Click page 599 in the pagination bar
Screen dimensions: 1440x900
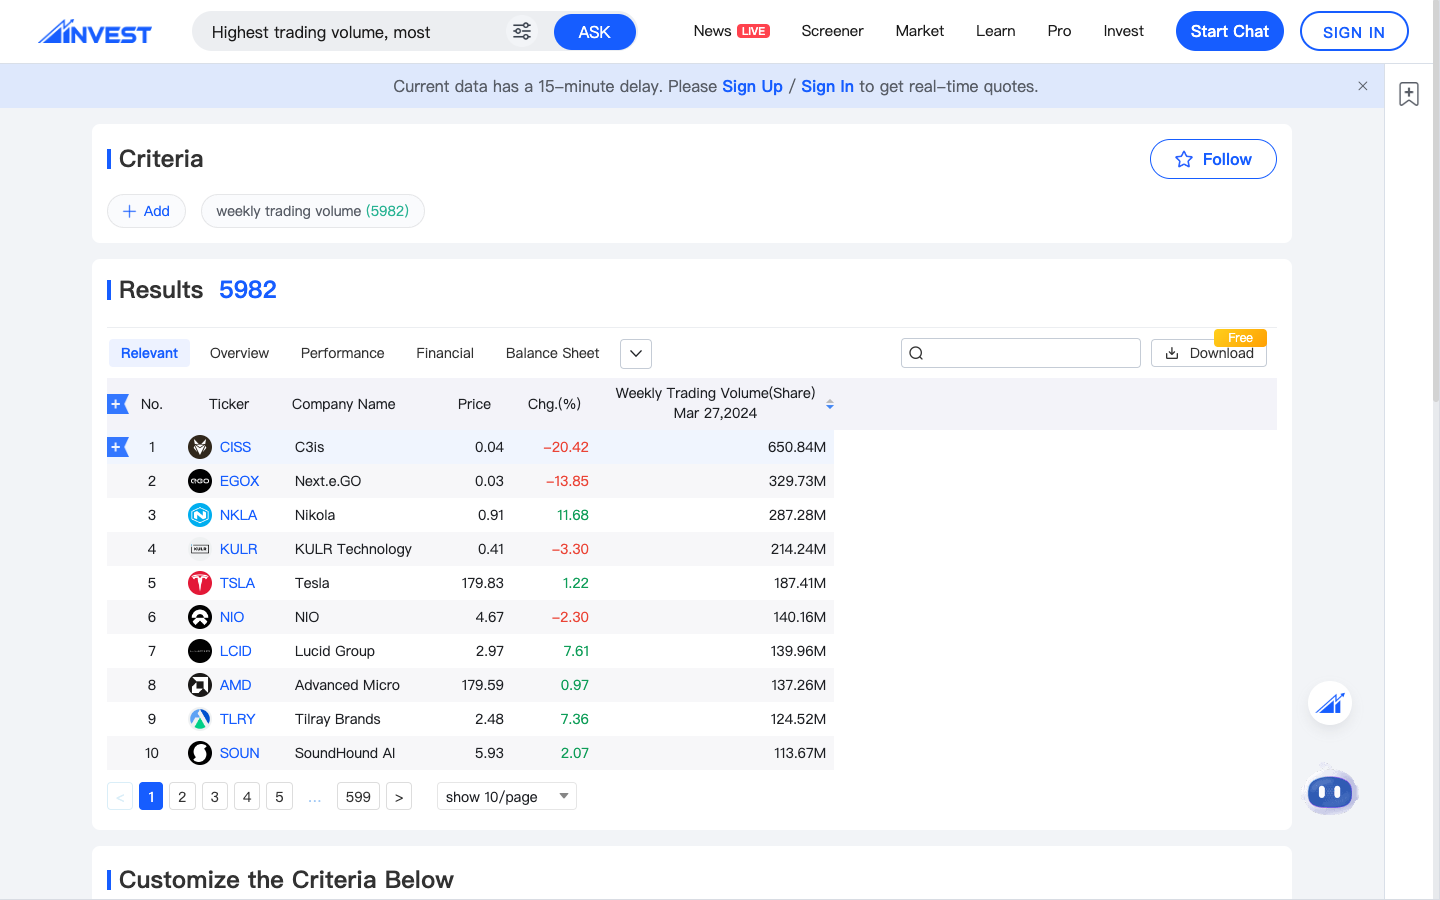click(357, 796)
